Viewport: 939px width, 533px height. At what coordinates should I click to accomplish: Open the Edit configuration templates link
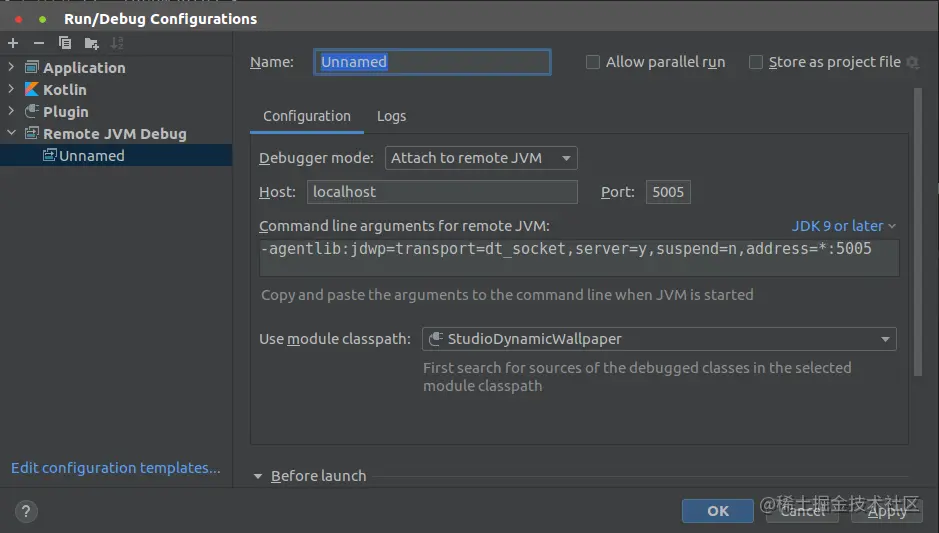(x=116, y=468)
